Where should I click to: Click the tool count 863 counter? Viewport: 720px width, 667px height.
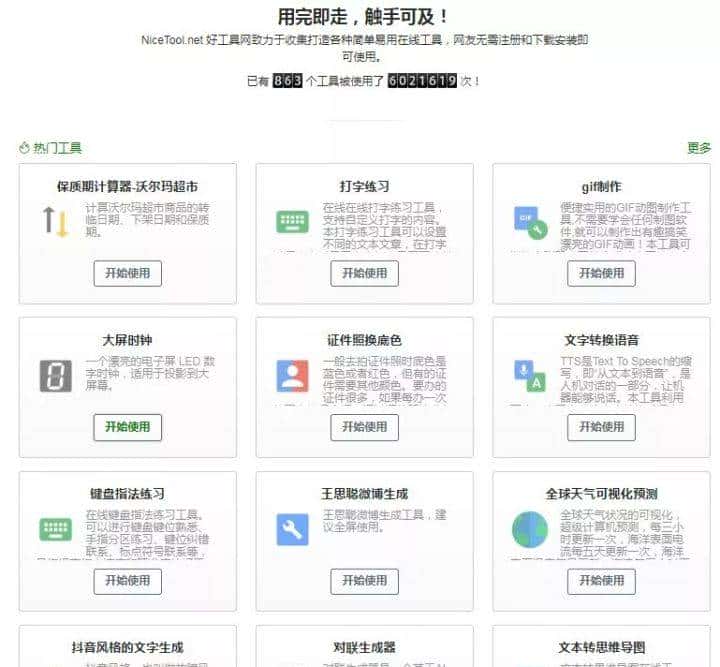[x=287, y=80]
